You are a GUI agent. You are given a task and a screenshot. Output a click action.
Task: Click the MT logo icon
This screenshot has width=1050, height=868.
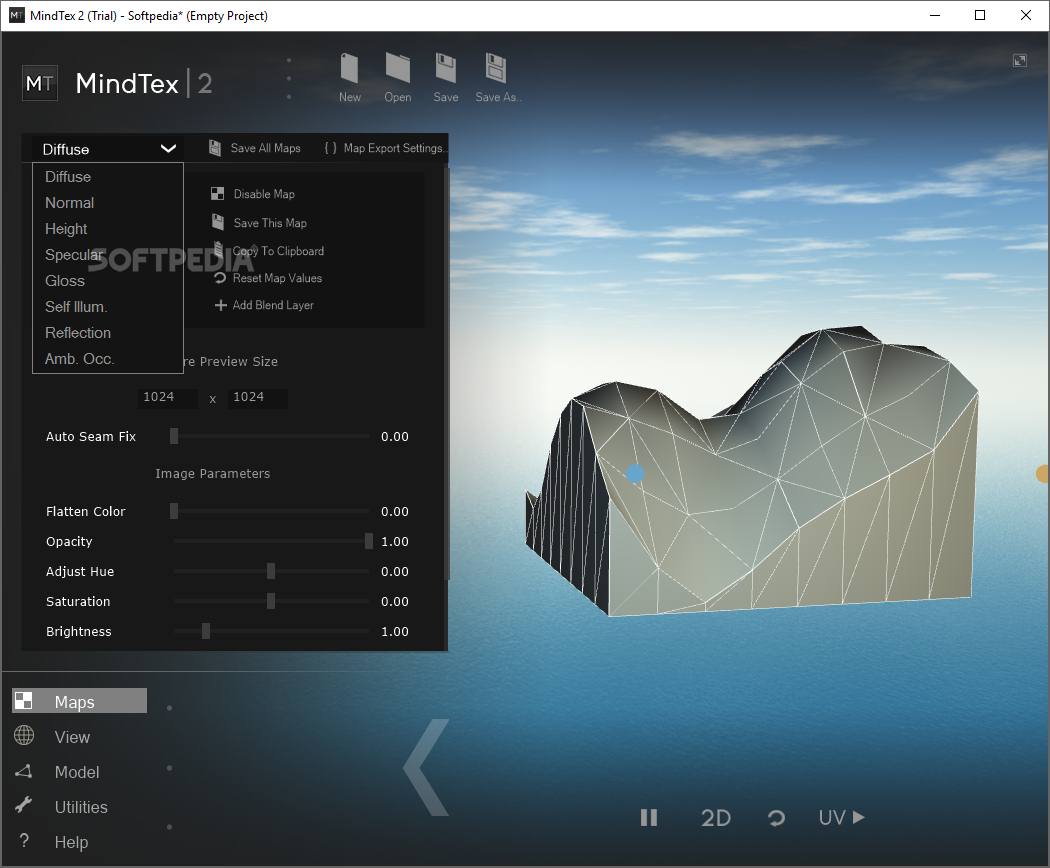(40, 83)
